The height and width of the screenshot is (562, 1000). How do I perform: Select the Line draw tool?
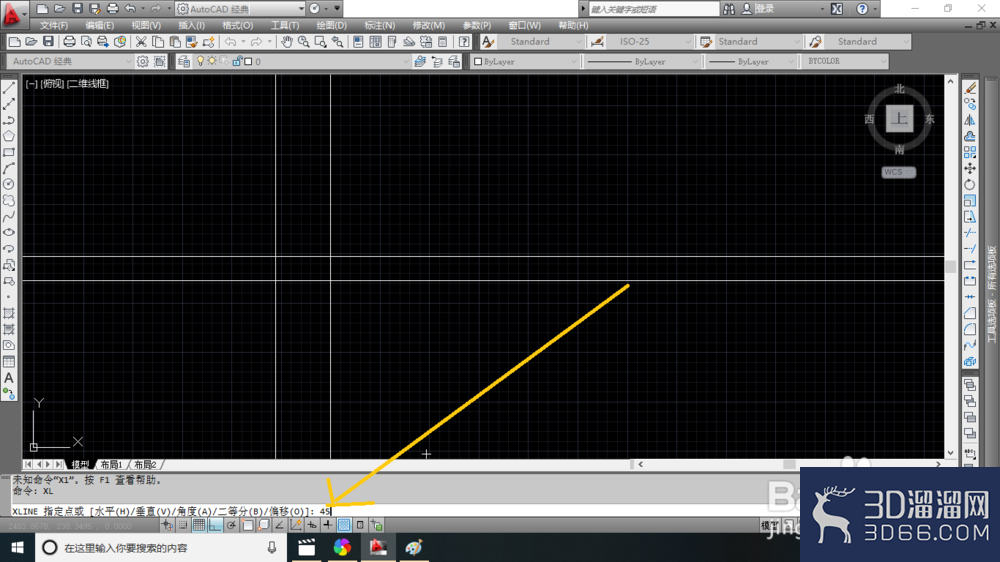[9, 88]
